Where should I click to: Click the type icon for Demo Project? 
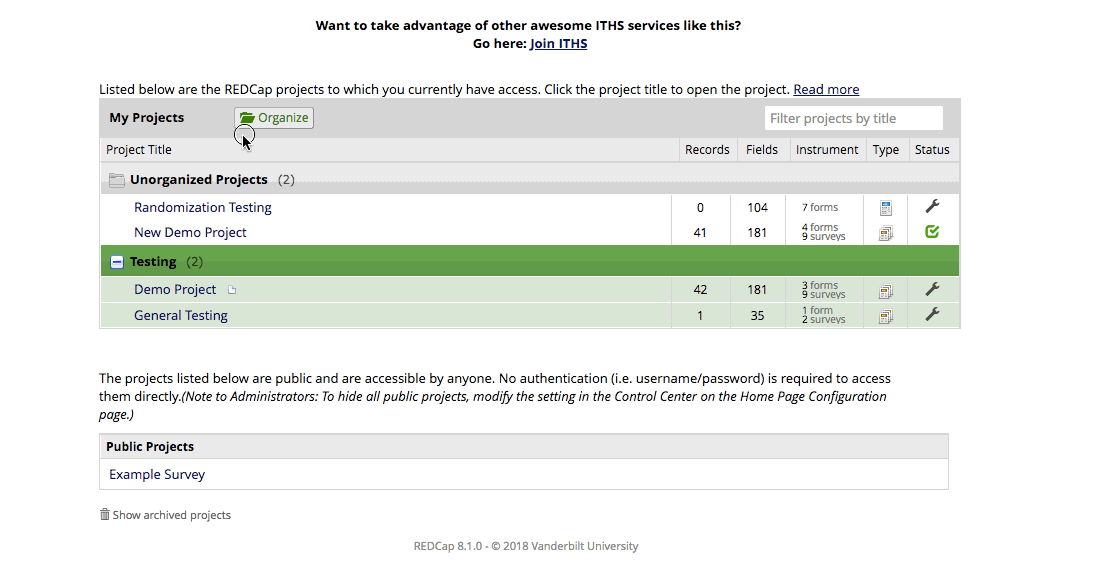(x=886, y=291)
